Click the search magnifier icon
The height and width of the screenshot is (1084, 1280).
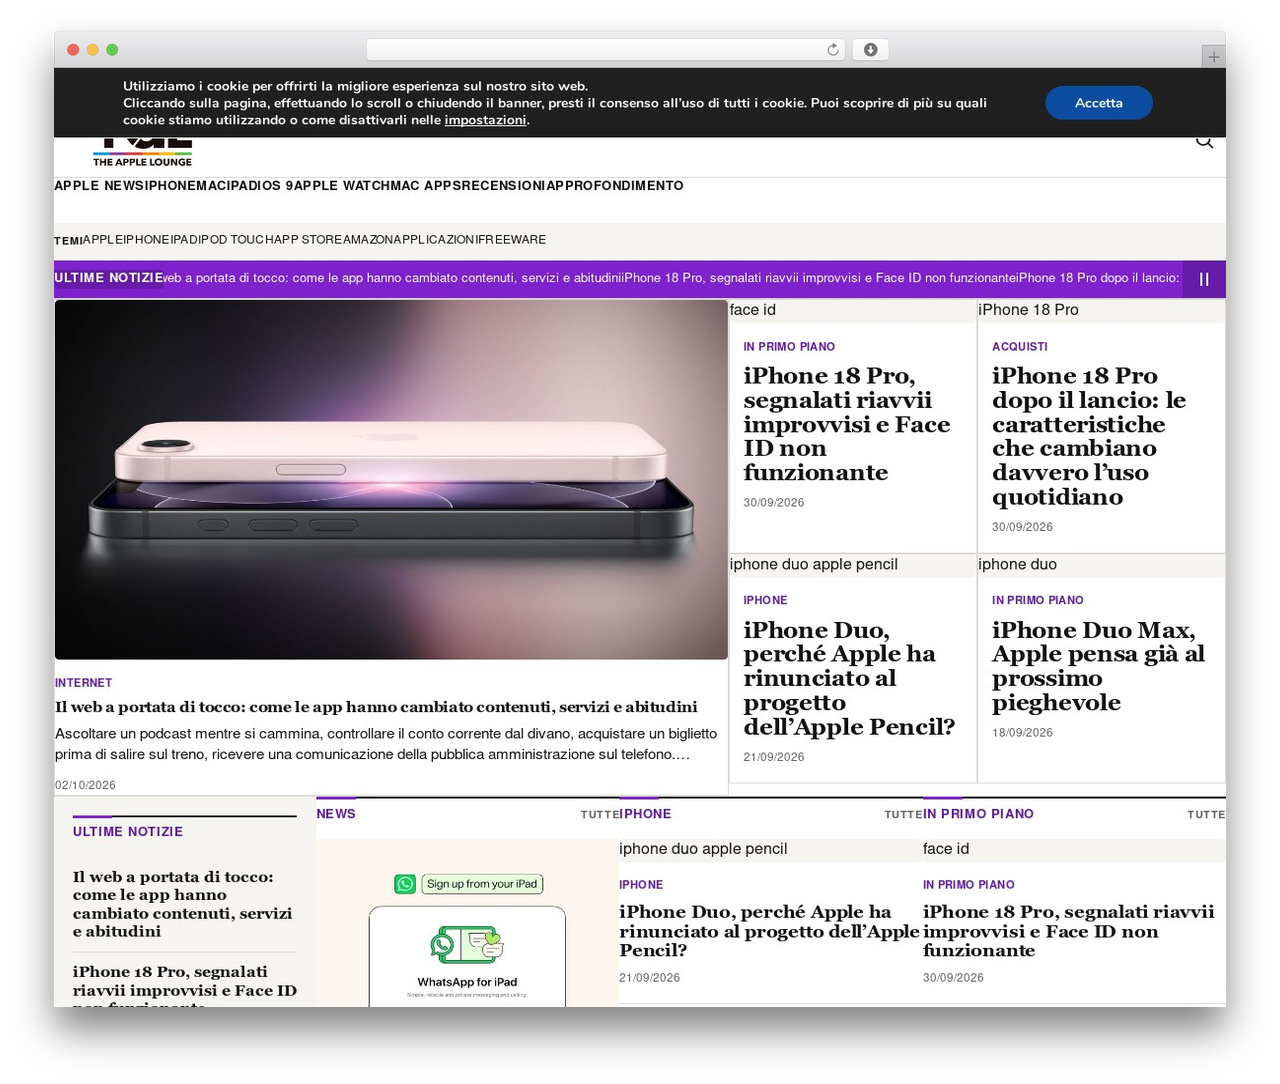click(1204, 141)
